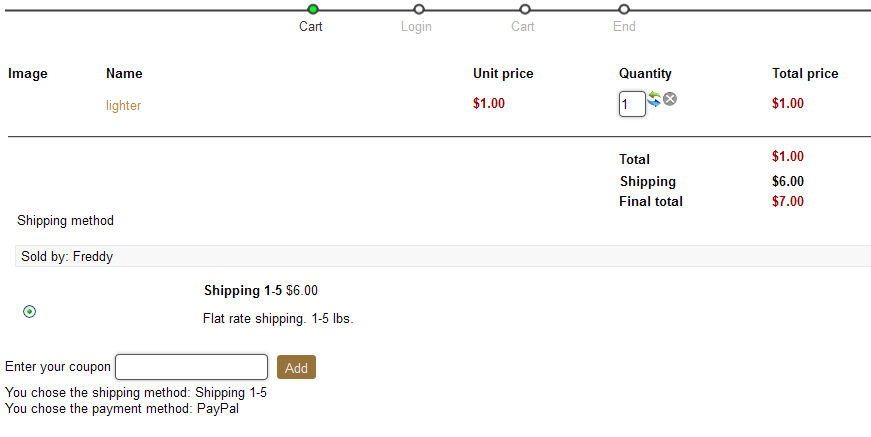Go to the Login step label

416,26
